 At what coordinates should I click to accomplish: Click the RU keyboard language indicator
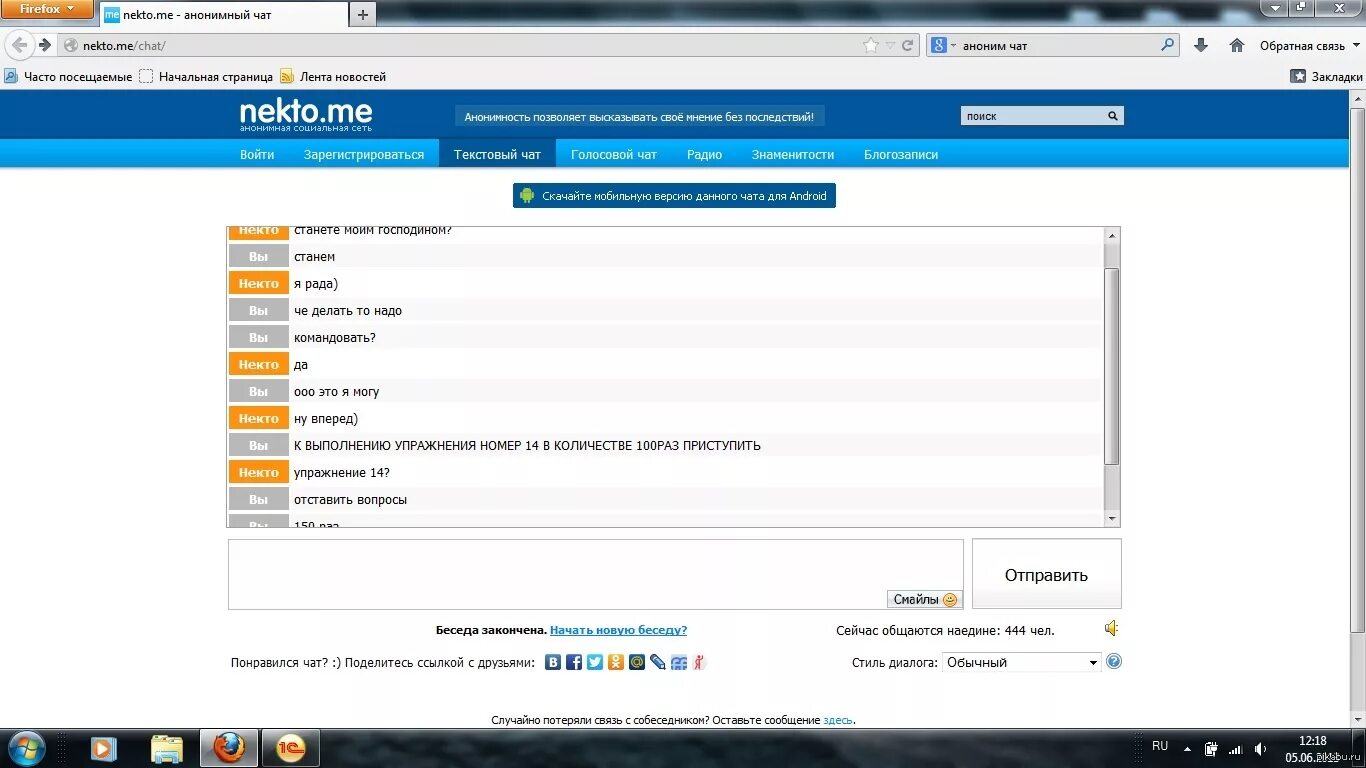1160,746
